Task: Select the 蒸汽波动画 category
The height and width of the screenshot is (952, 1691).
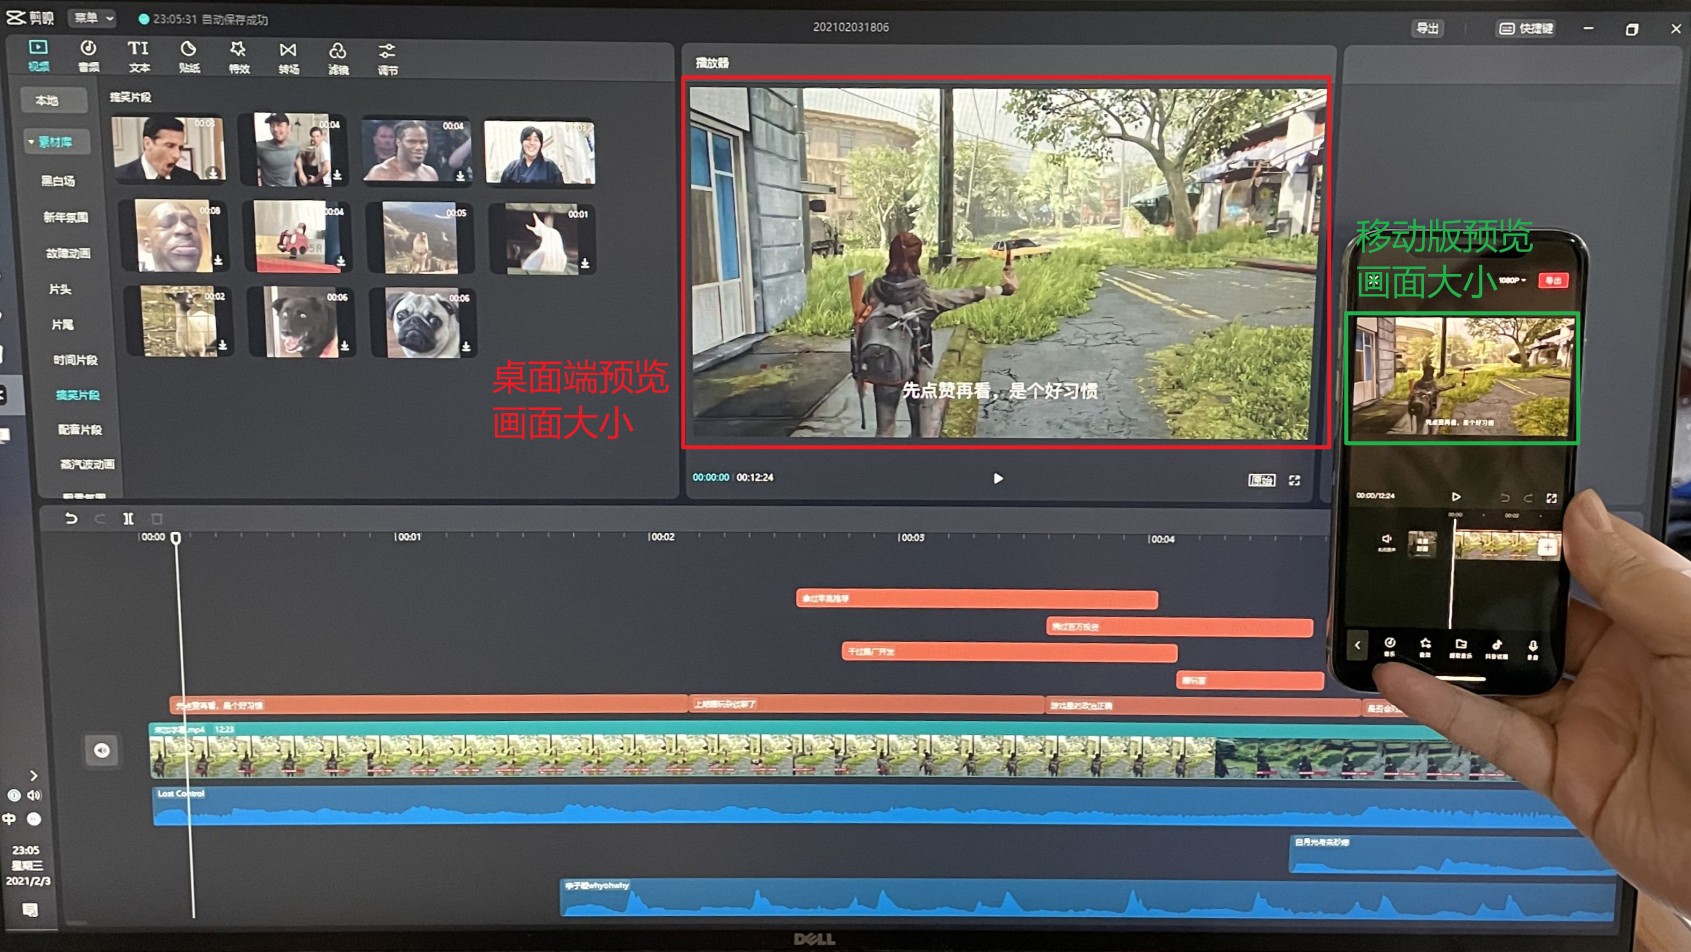Action: point(87,465)
